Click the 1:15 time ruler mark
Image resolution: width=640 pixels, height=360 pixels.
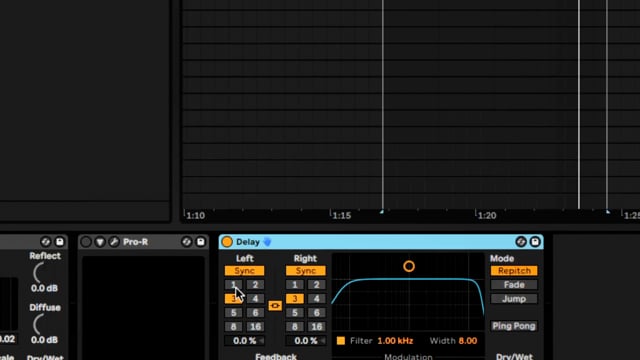click(x=341, y=216)
